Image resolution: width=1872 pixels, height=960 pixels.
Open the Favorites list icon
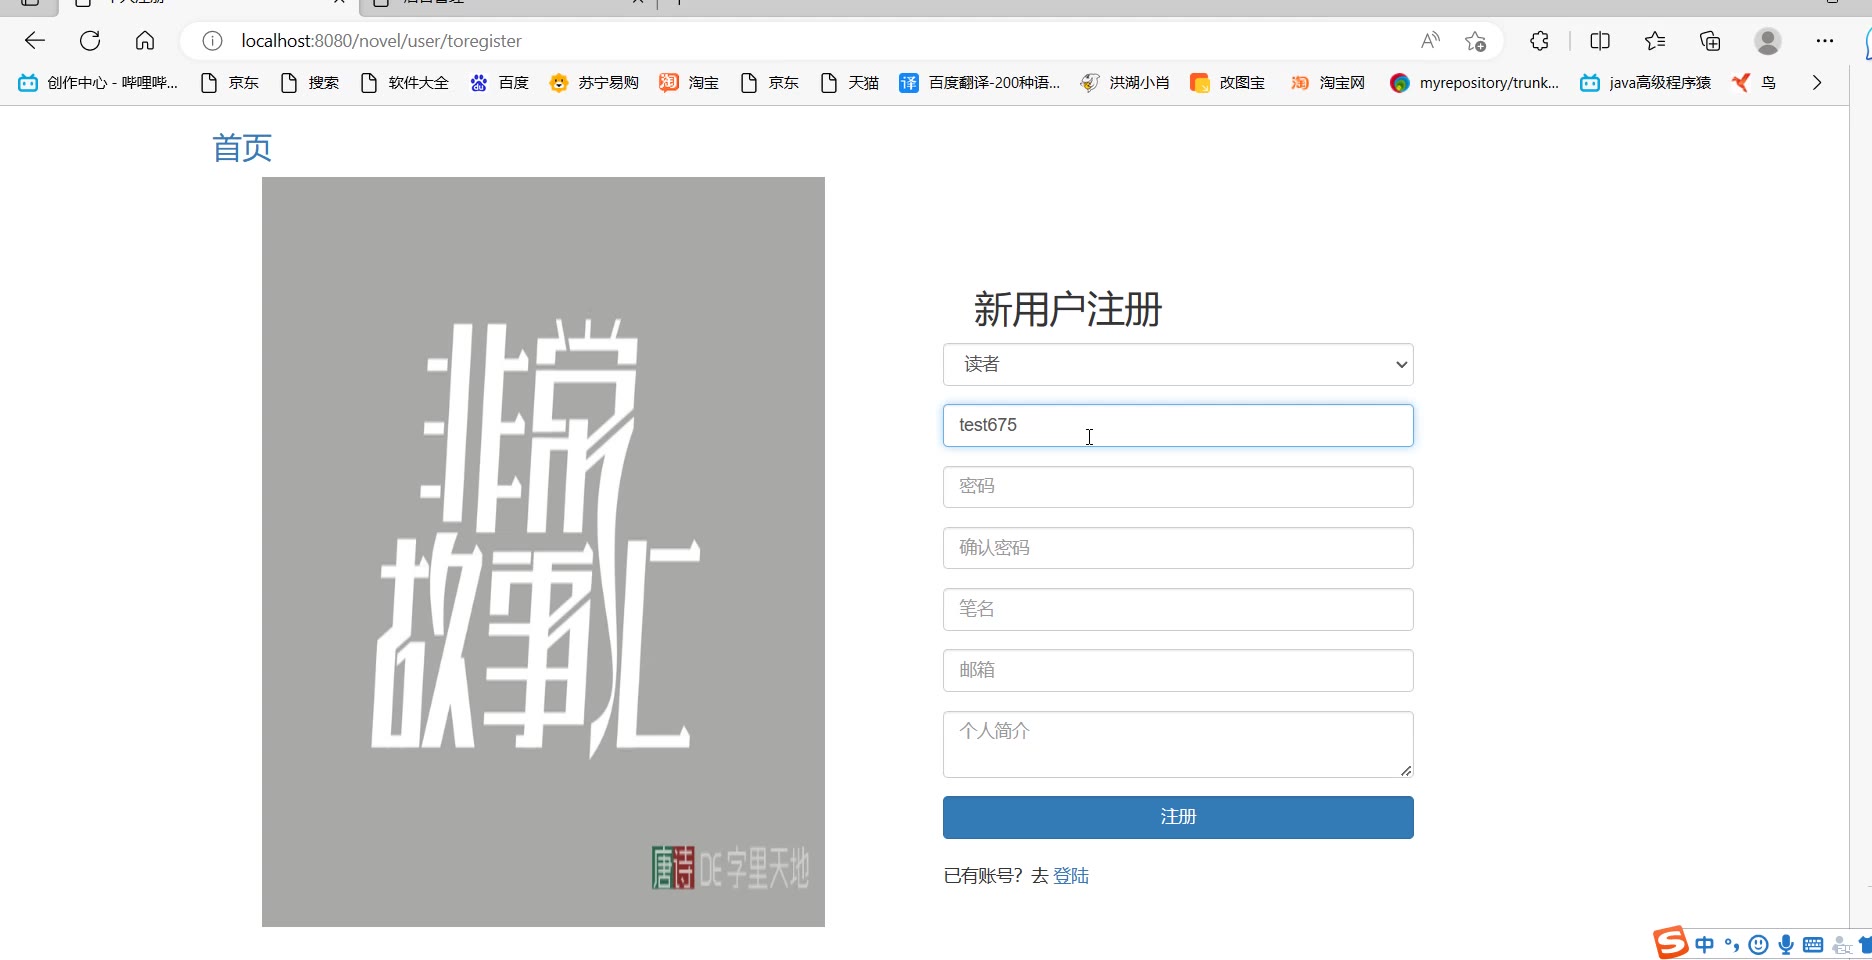tap(1655, 41)
